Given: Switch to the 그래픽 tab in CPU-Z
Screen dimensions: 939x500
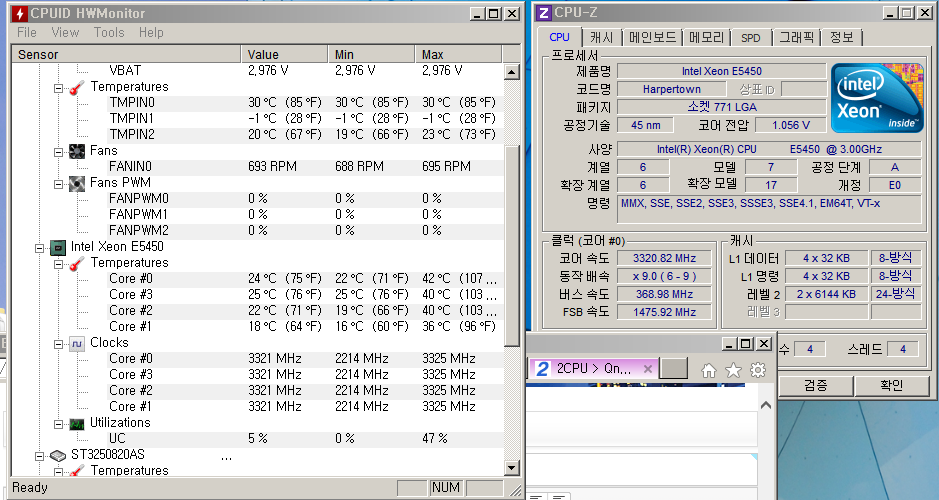Looking at the screenshot, I should point(796,37).
